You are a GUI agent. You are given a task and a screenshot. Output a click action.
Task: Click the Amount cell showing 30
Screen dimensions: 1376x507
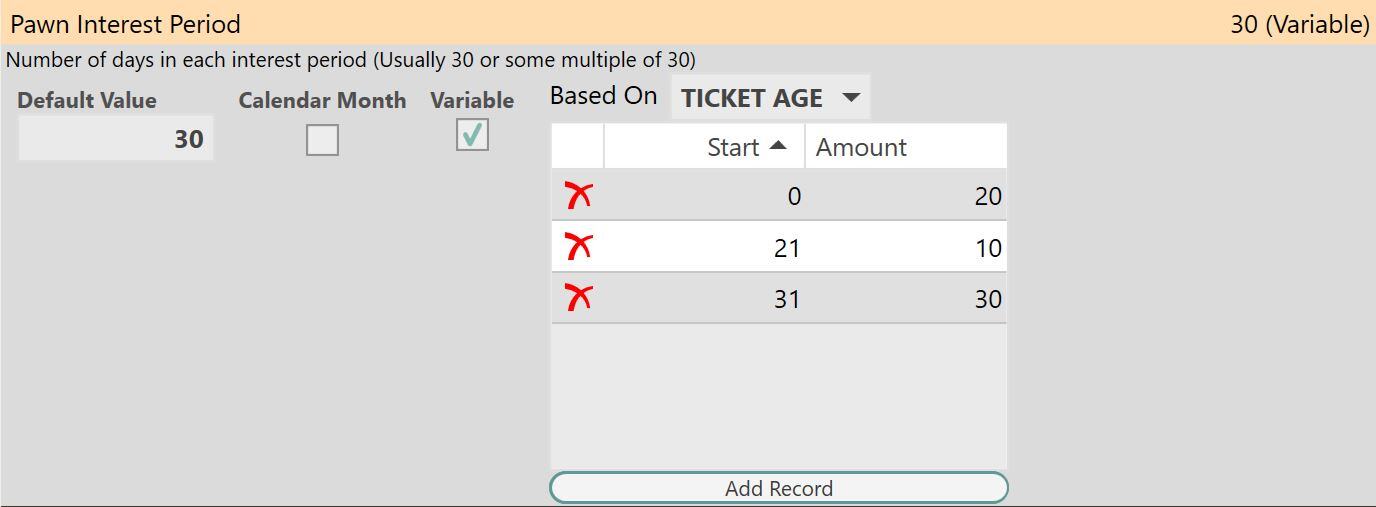tap(906, 298)
